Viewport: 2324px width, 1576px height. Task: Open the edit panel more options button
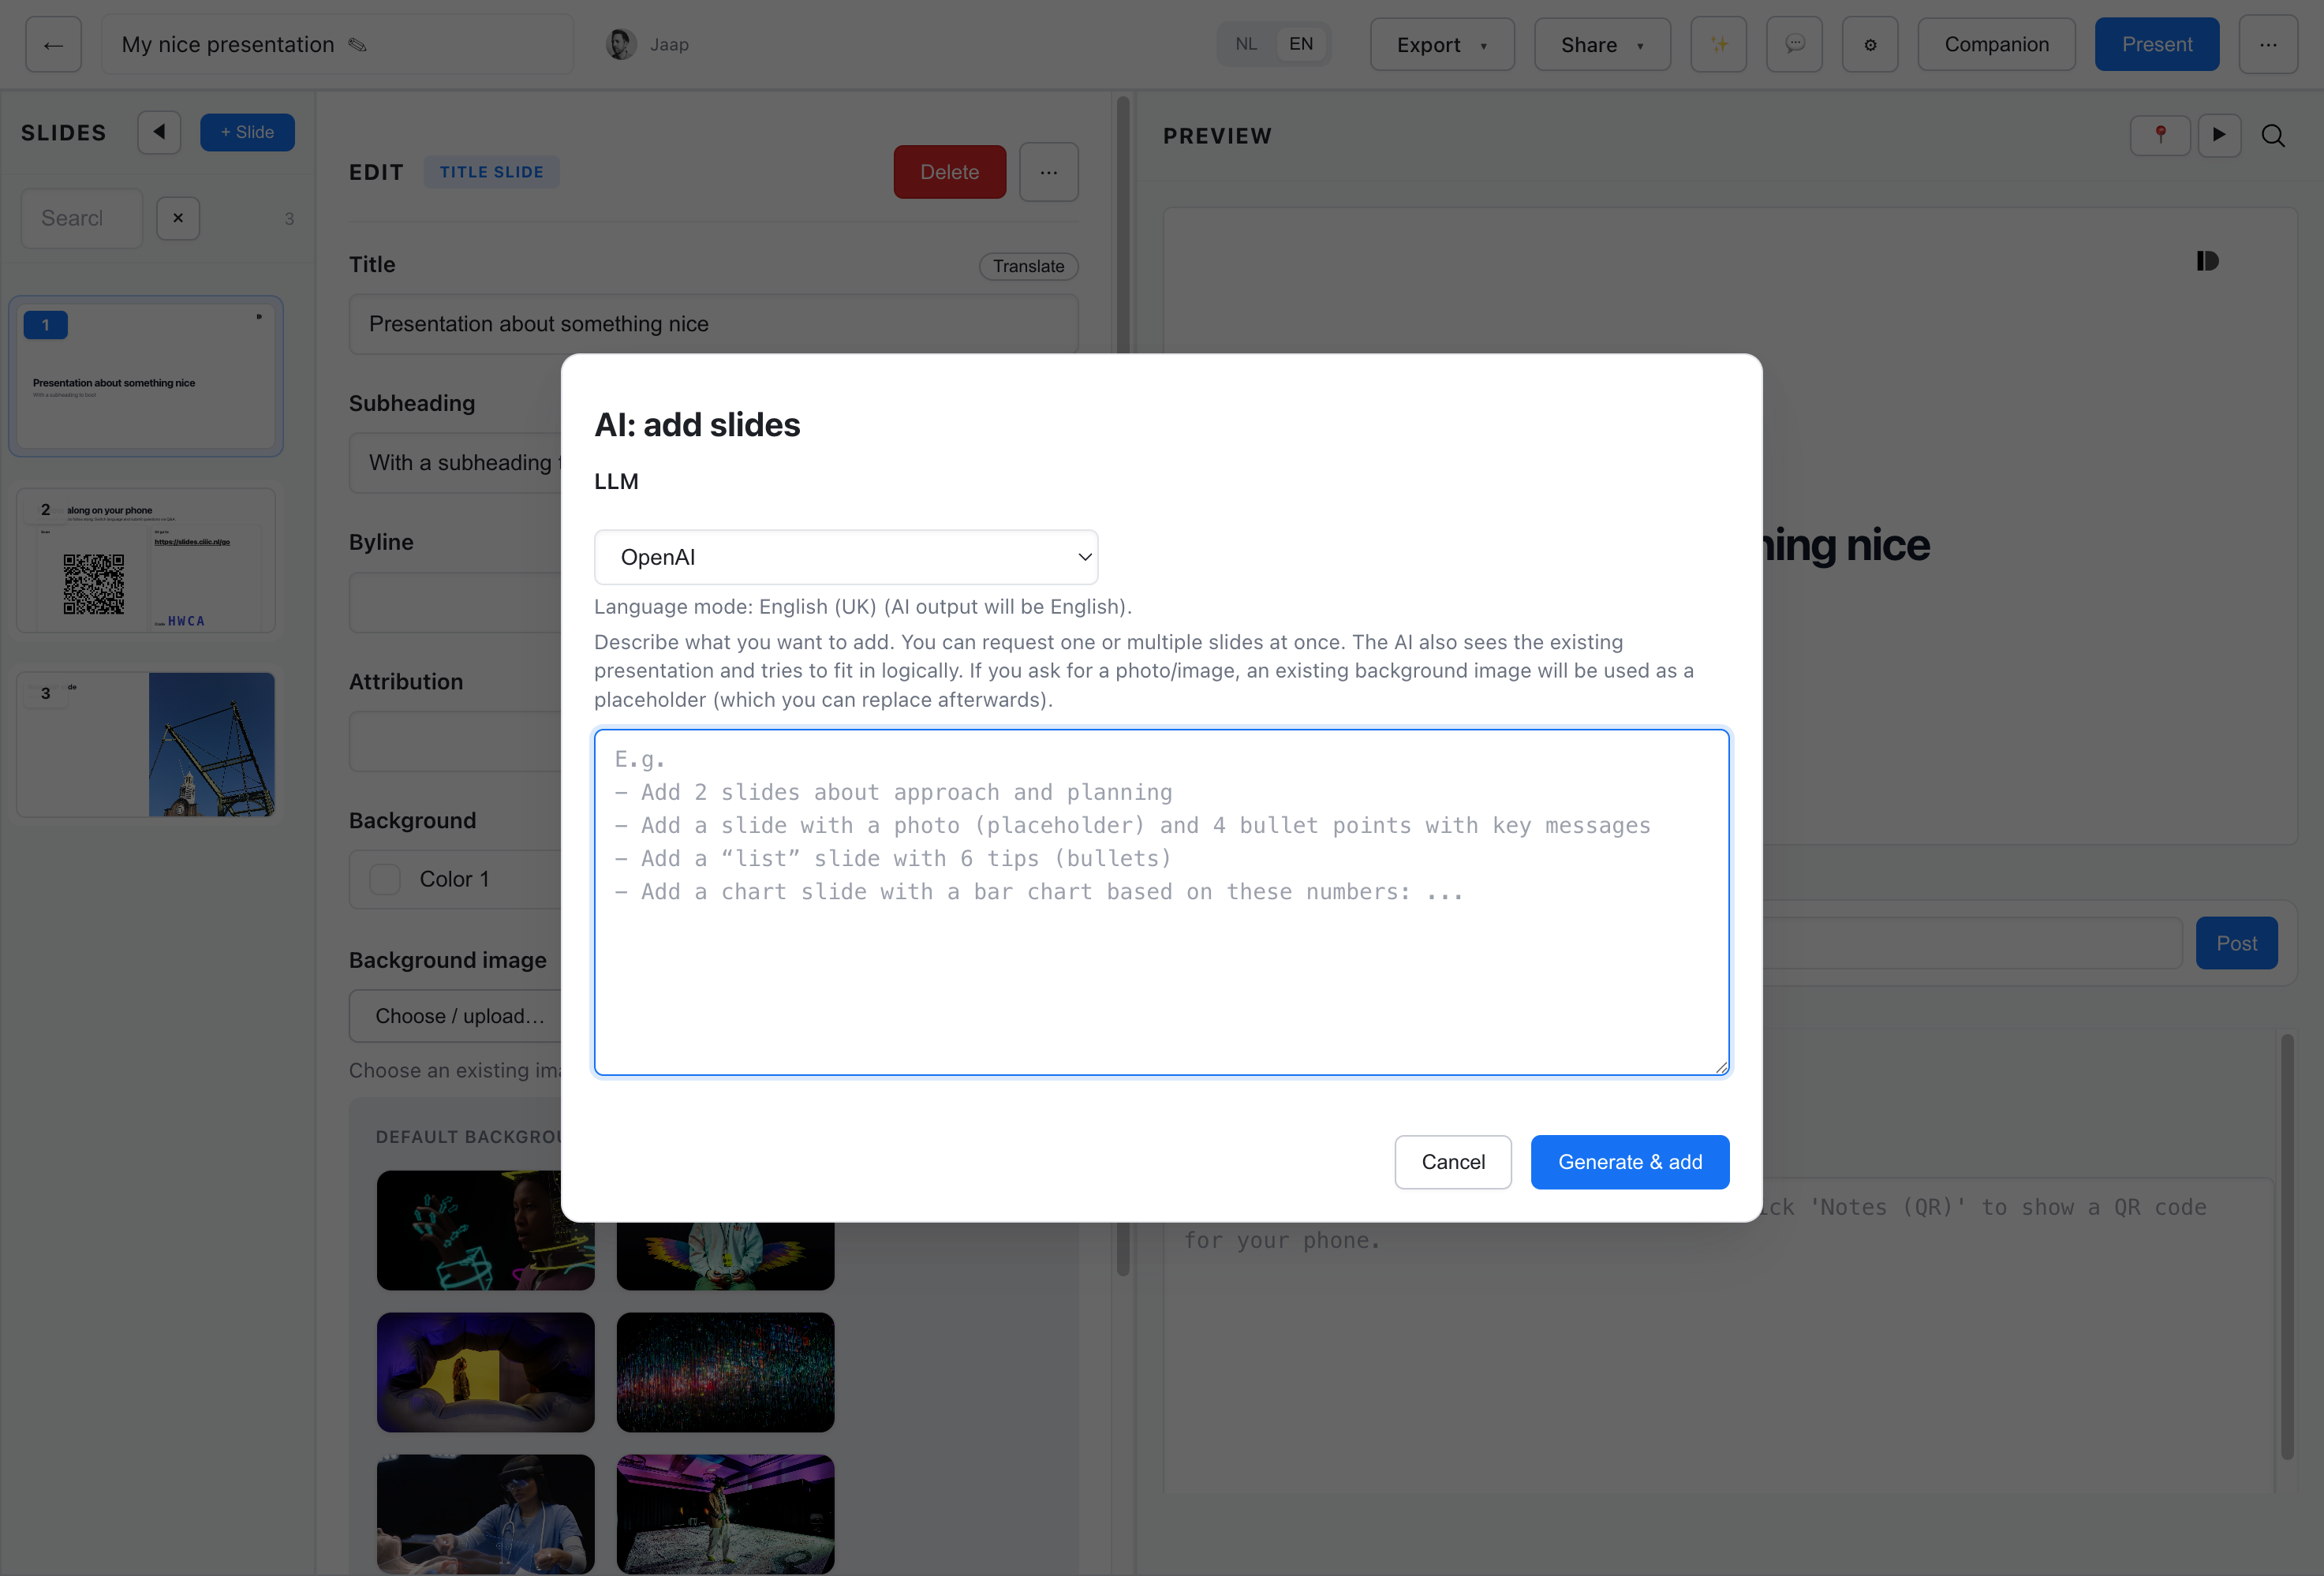1048,172
